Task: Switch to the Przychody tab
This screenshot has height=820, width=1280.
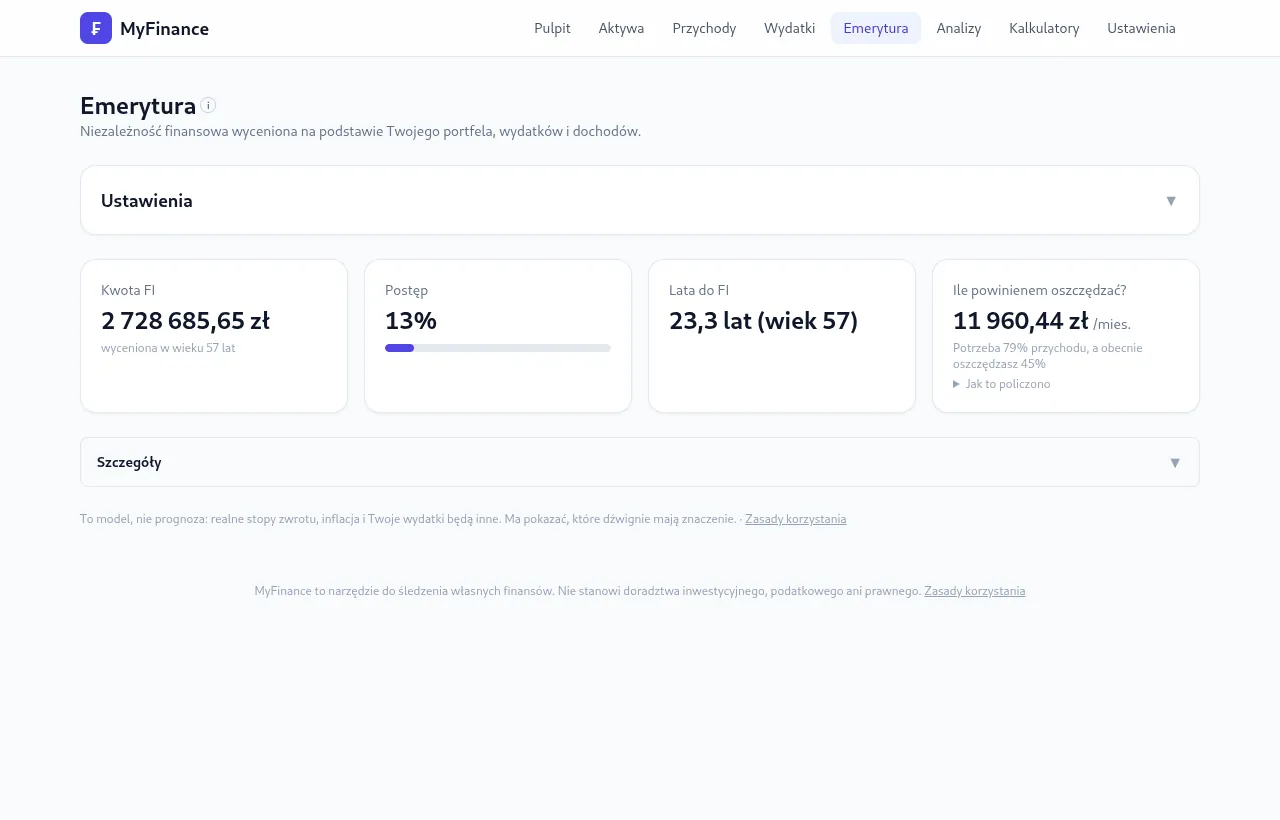Action: point(704,28)
